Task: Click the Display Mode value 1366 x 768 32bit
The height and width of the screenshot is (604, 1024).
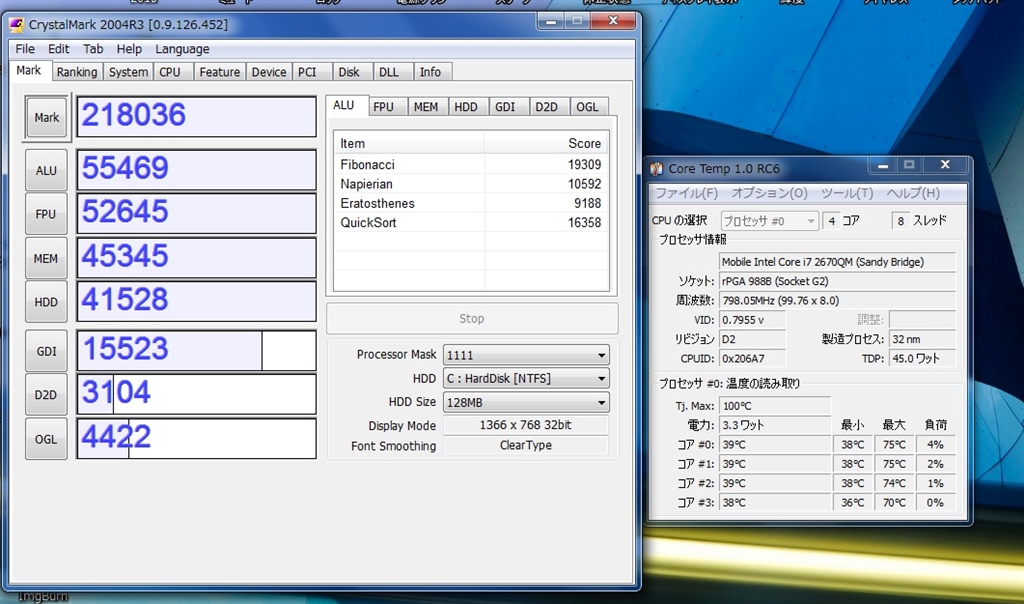Action: coord(526,425)
